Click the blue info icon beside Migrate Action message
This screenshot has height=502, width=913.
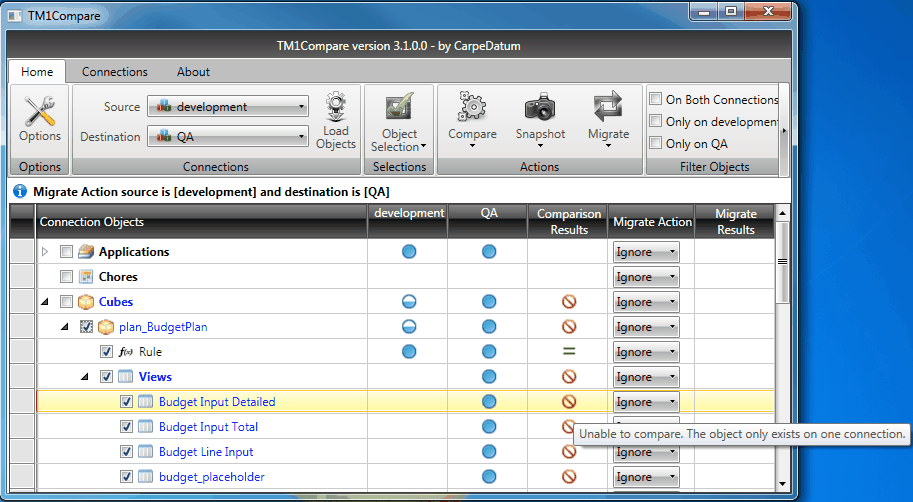tap(20, 192)
